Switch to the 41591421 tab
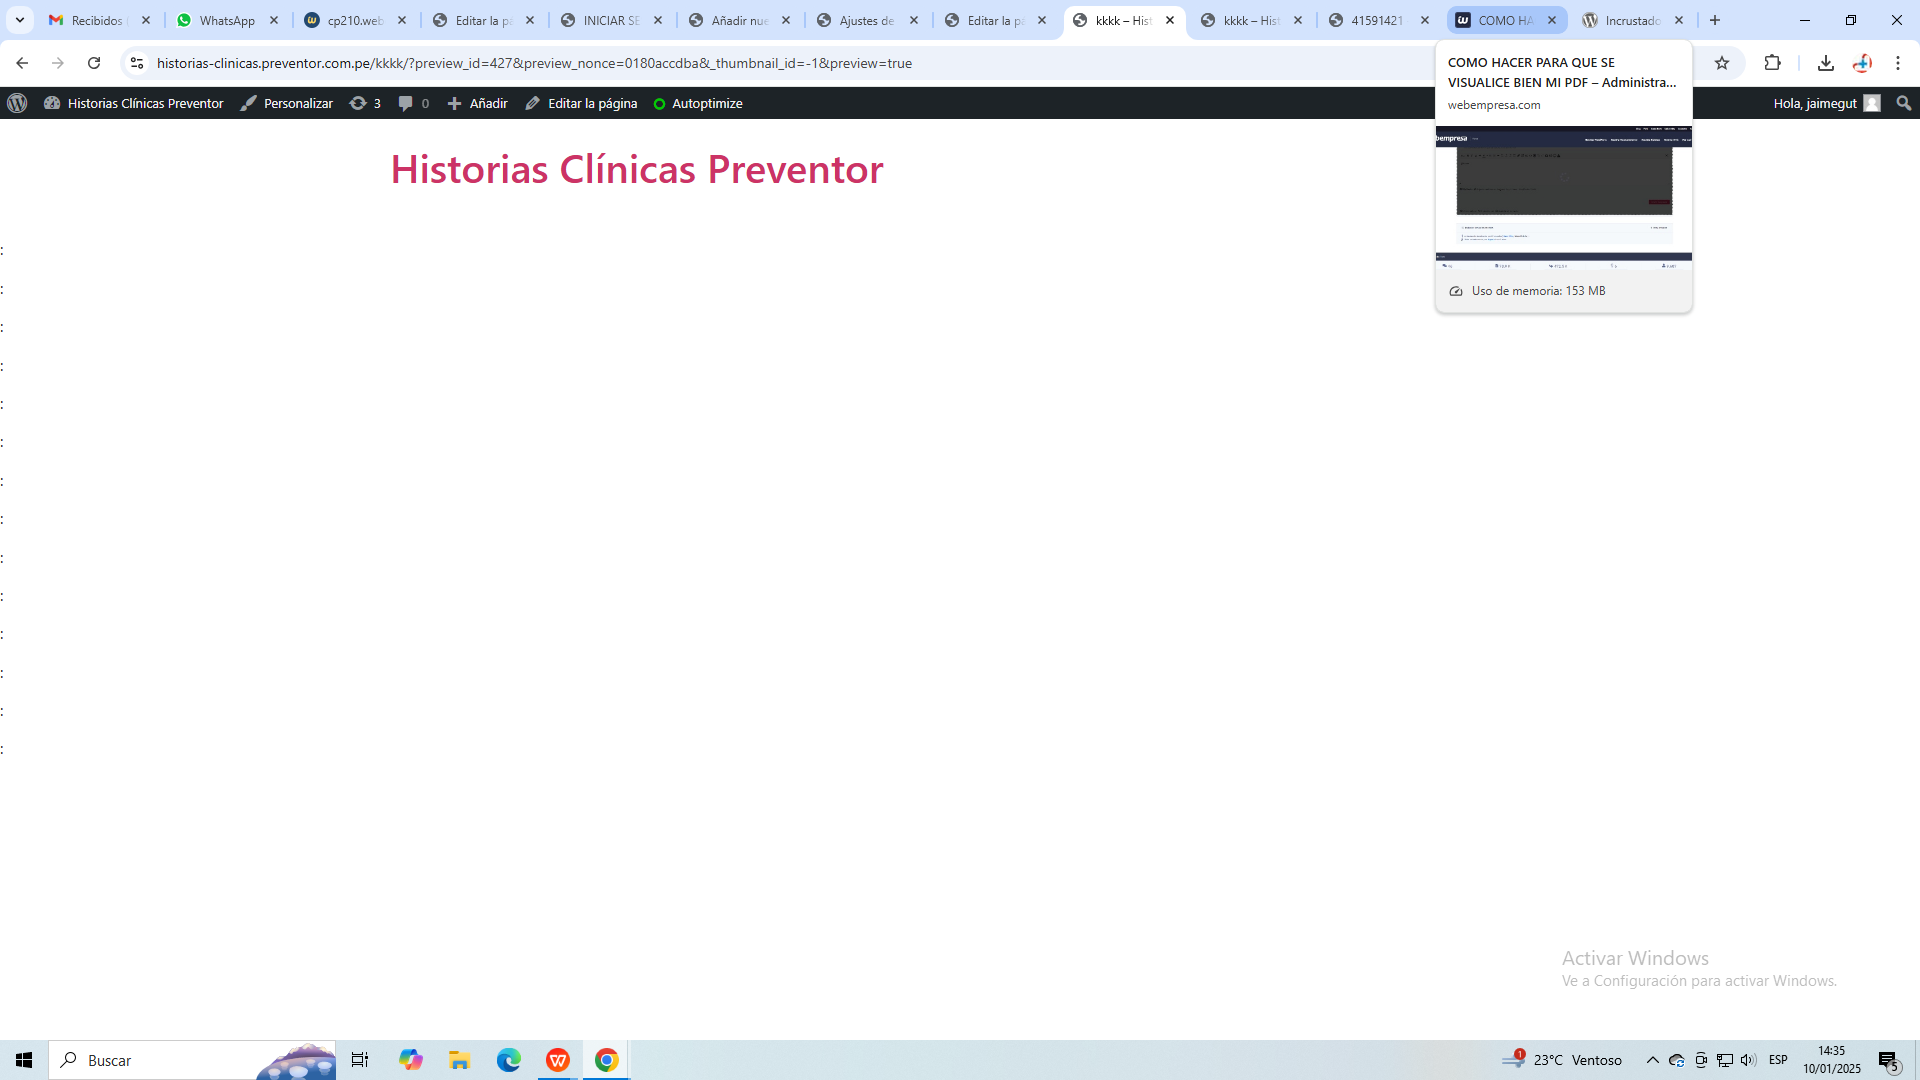The height and width of the screenshot is (1080, 1920). tap(1377, 20)
